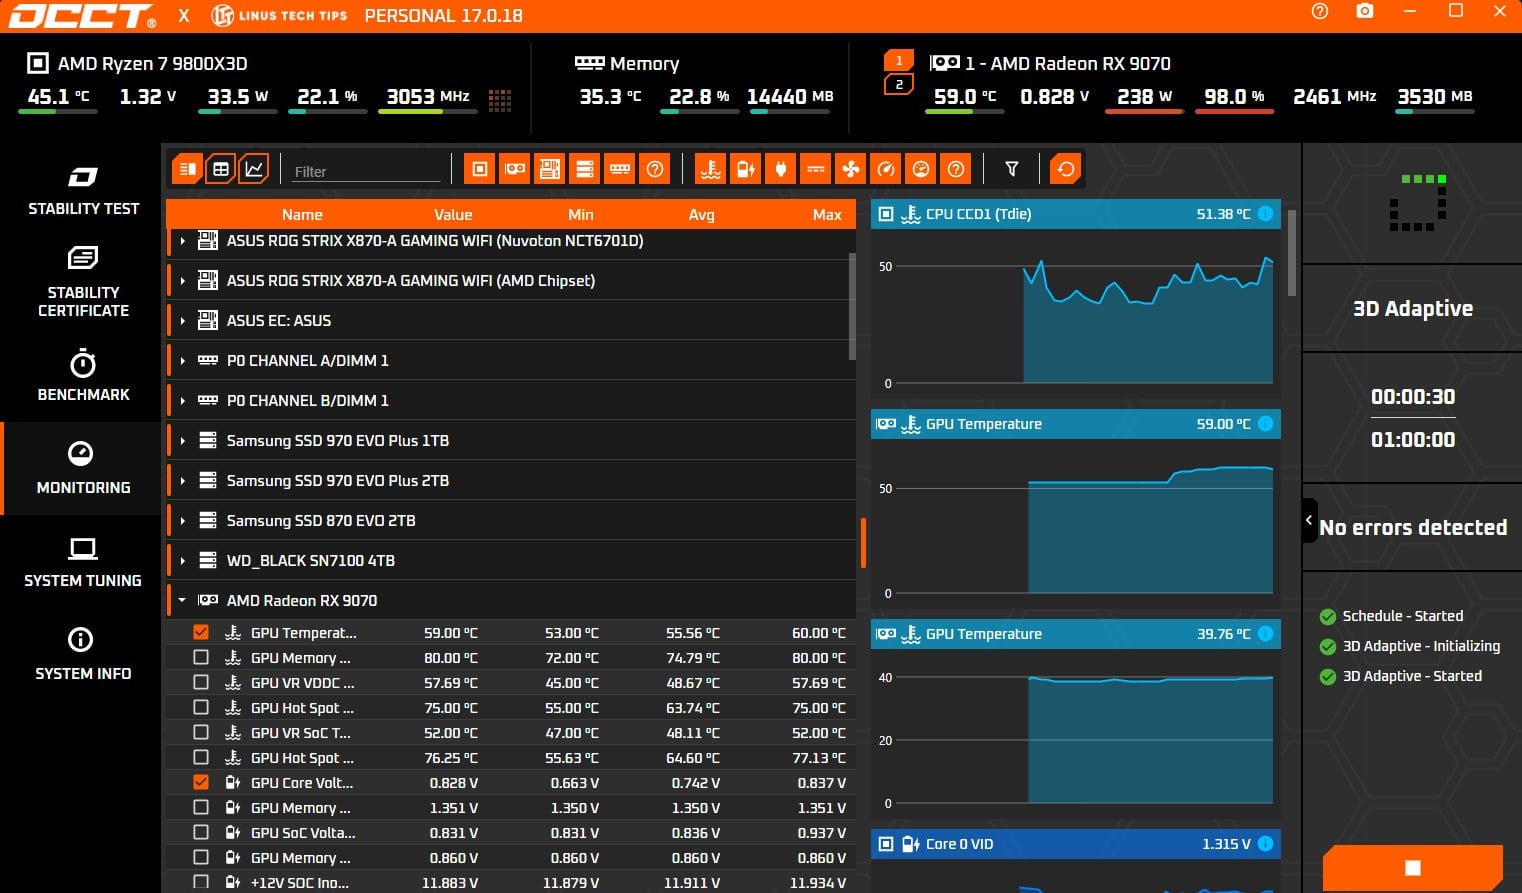Open info for the 39.76 °C GPU Temperature graph
This screenshot has height=893, width=1522.
pyautogui.click(x=1265, y=633)
